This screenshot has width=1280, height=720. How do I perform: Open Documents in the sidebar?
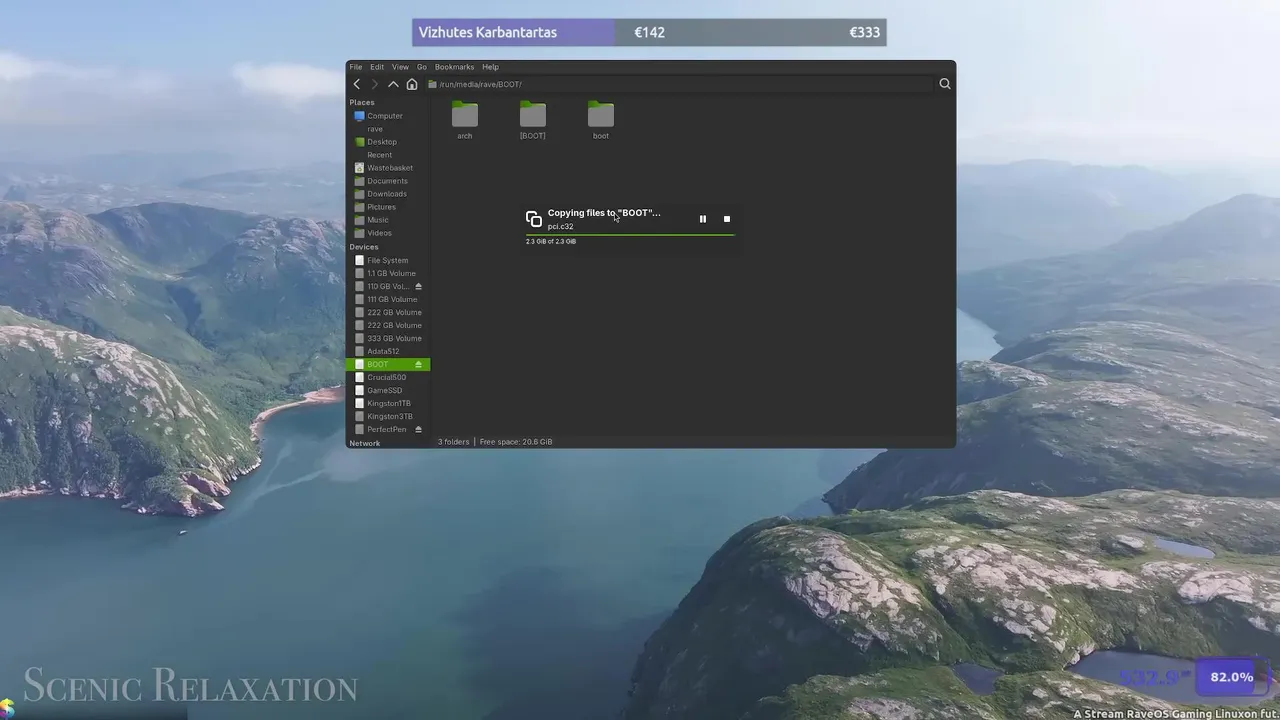[388, 181]
